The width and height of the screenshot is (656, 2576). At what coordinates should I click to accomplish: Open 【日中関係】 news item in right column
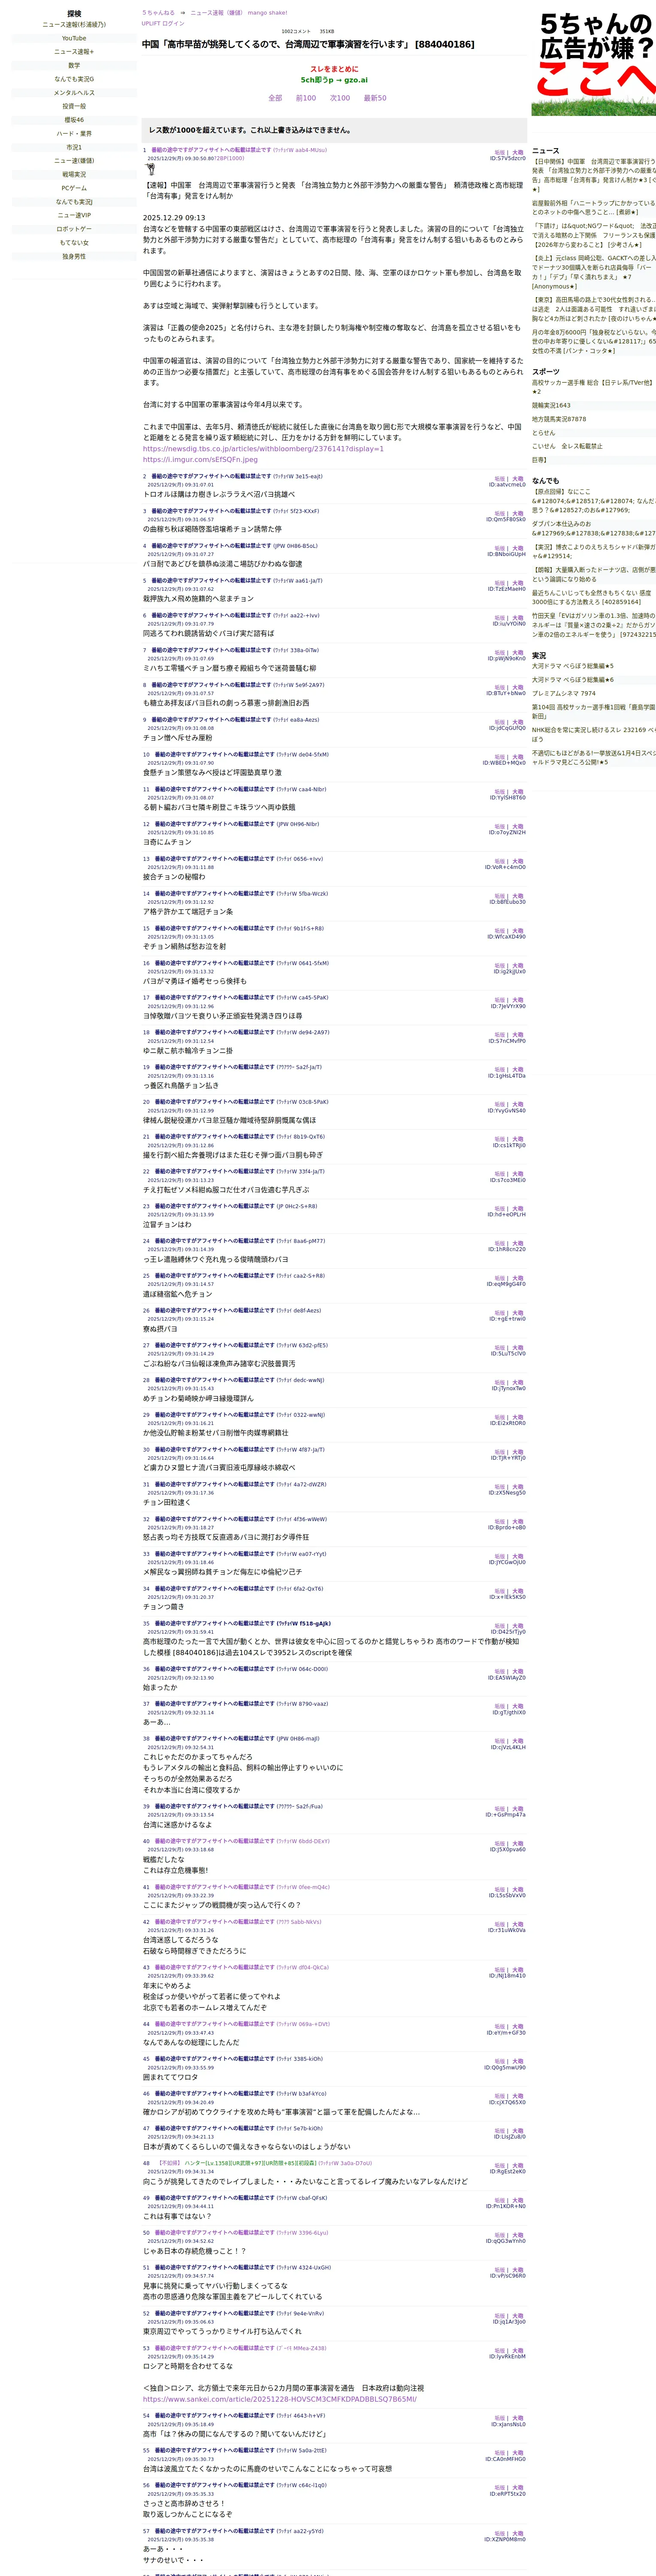pyautogui.click(x=594, y=175)
